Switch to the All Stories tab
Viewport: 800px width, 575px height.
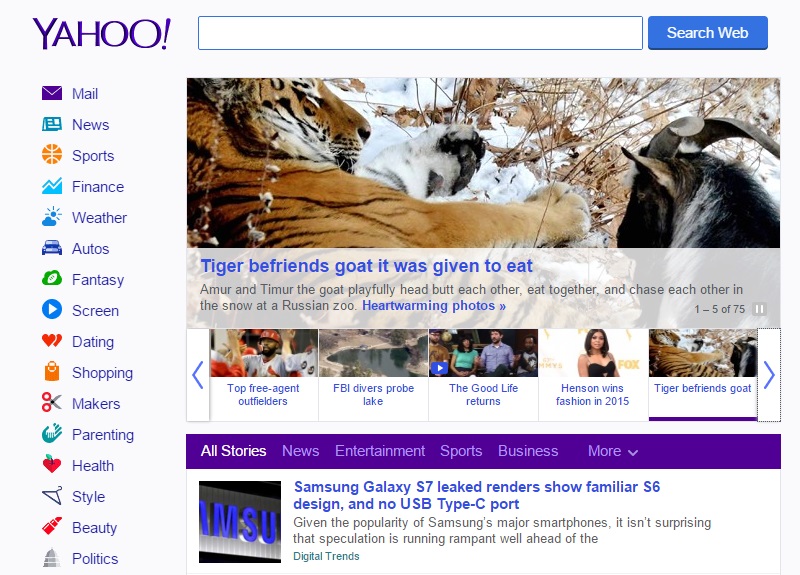[x=233, y=451]
